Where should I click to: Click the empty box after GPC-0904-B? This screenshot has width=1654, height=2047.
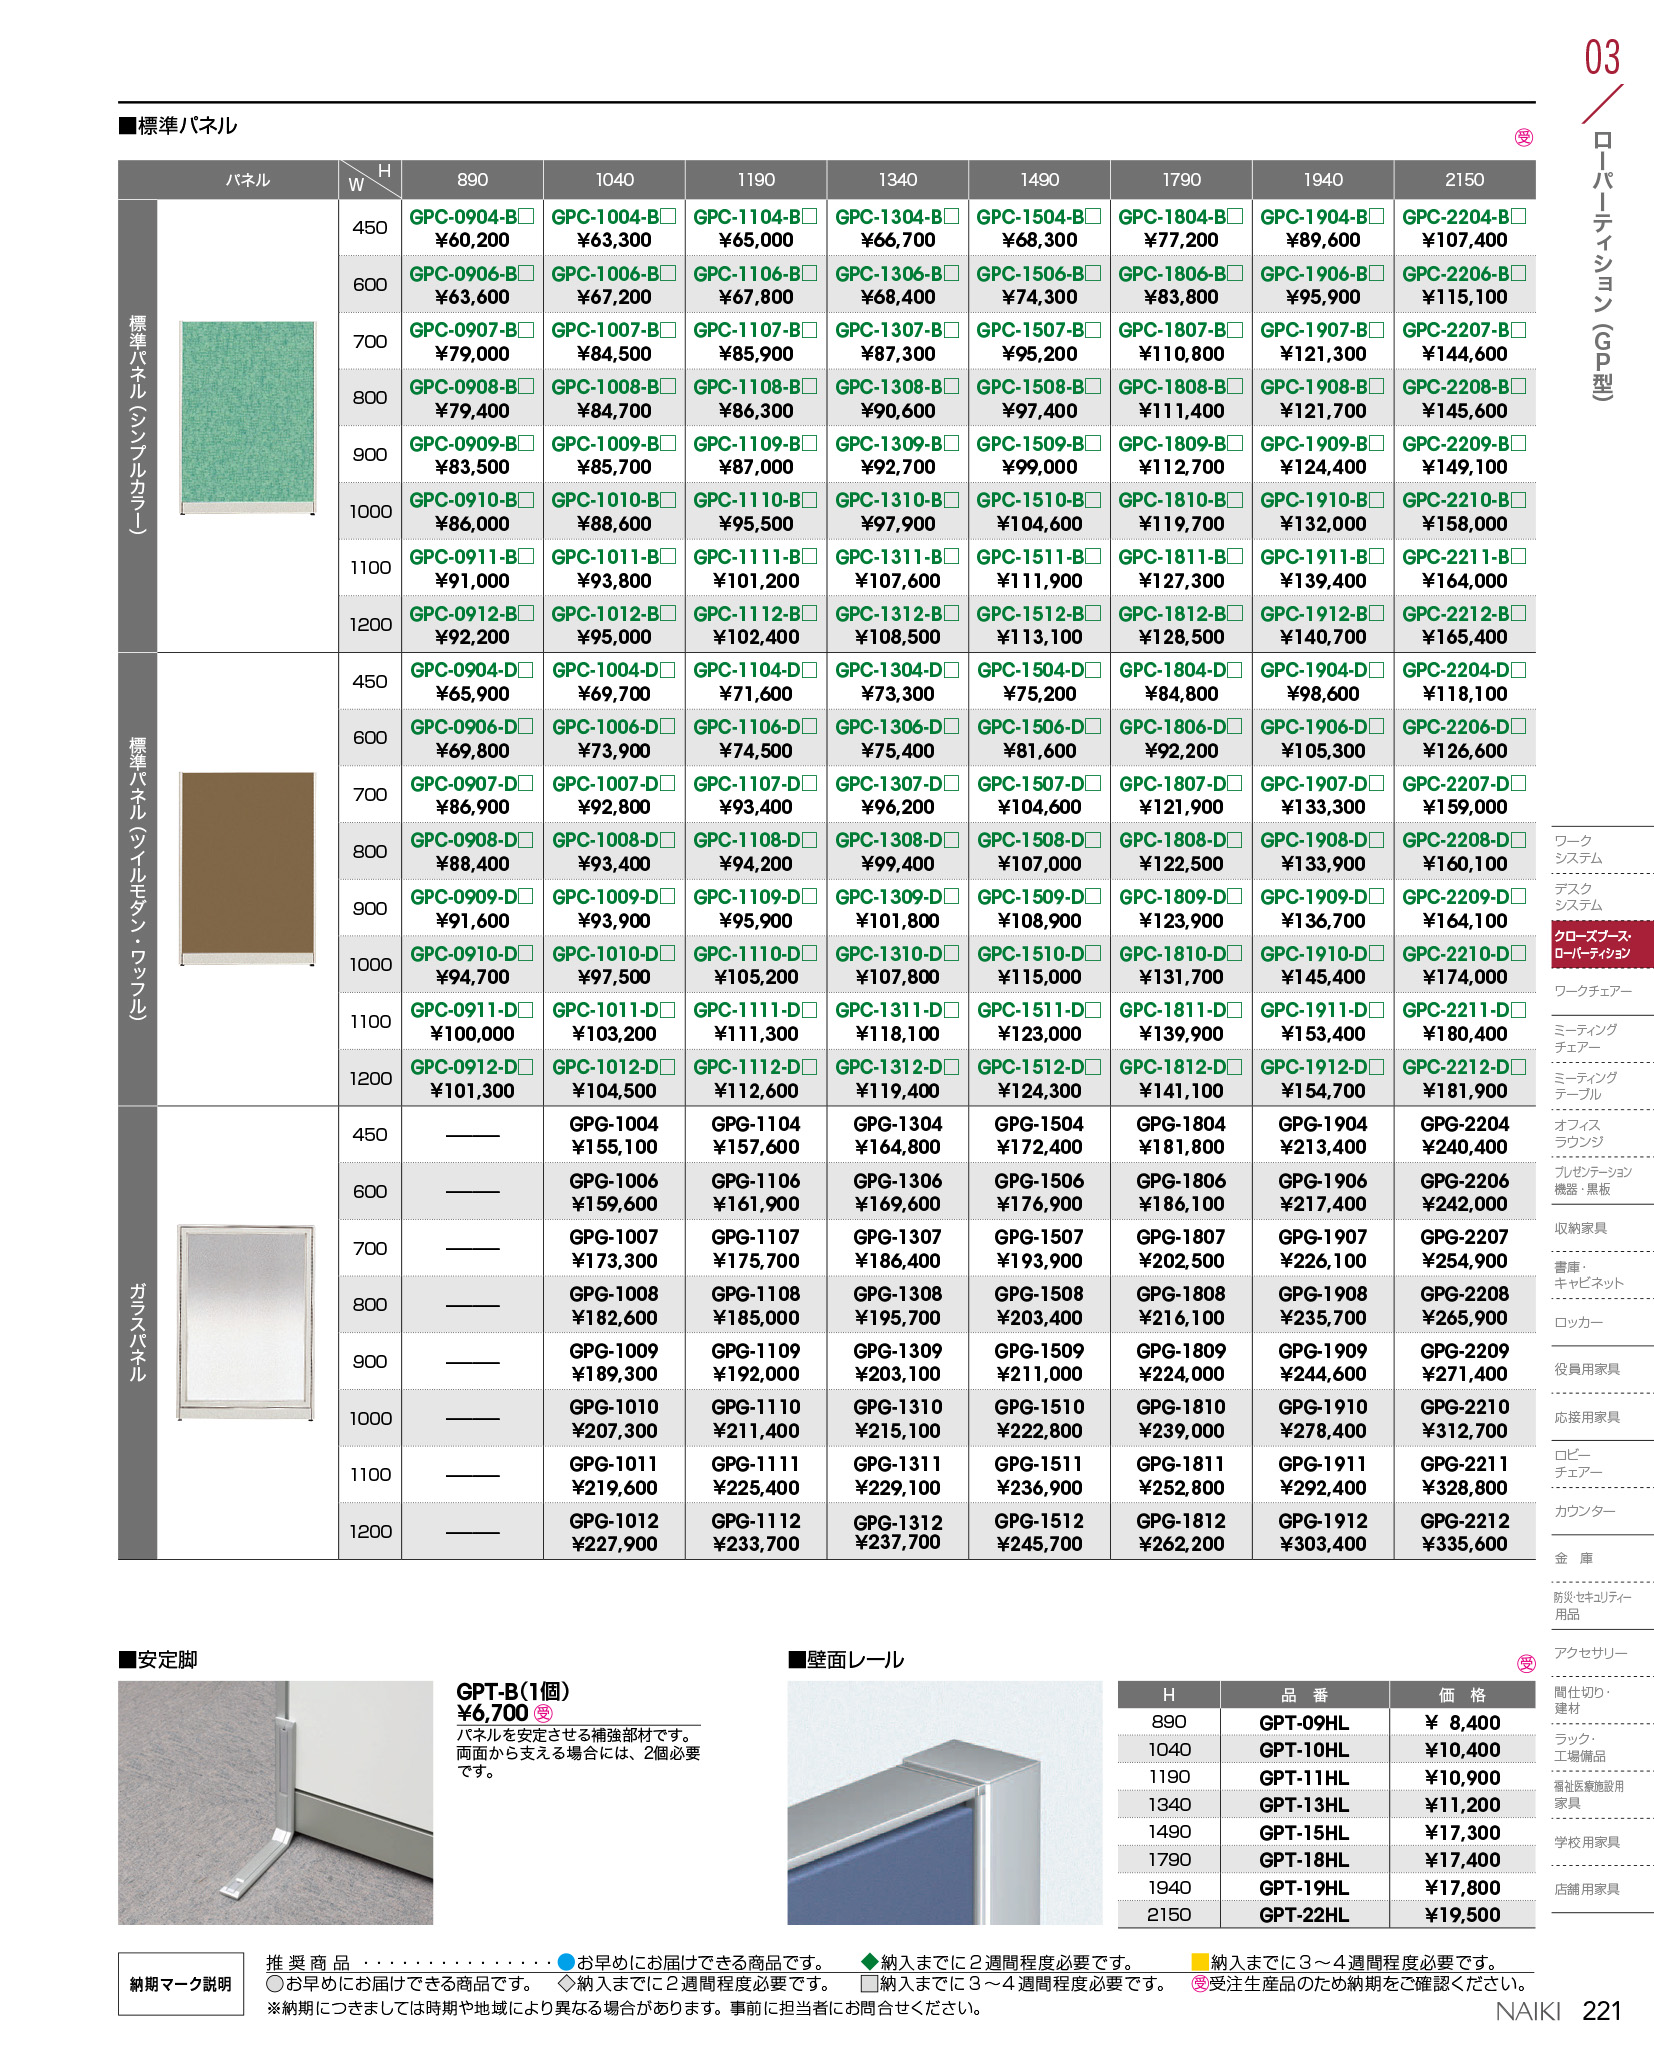tap(527, 216)
